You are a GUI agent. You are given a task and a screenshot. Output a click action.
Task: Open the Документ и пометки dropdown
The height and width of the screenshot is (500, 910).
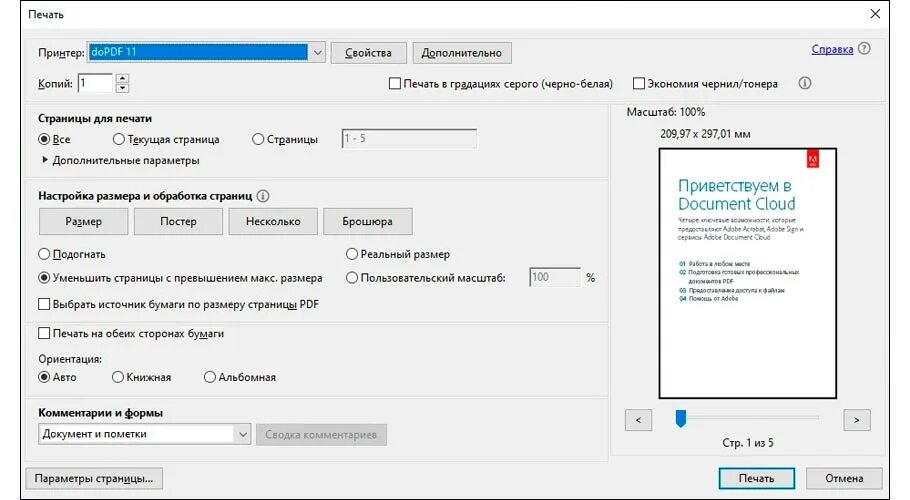click(243, 434)
